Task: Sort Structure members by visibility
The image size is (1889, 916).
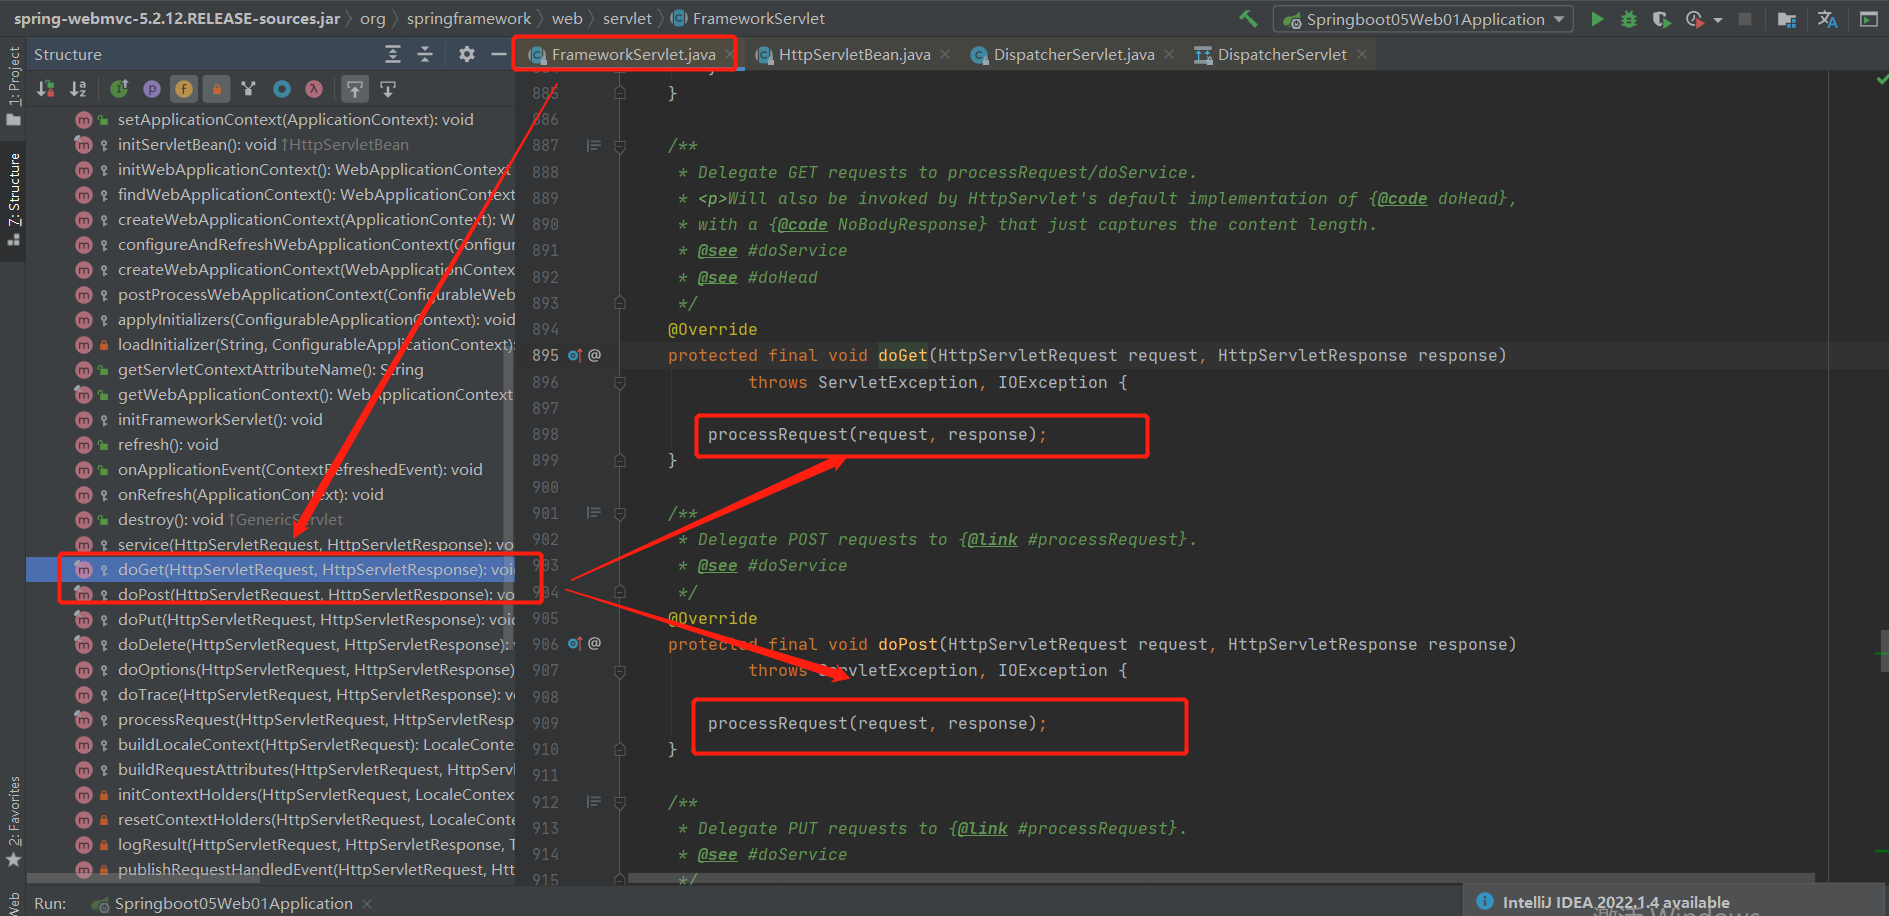Action: tap(45, 89)
